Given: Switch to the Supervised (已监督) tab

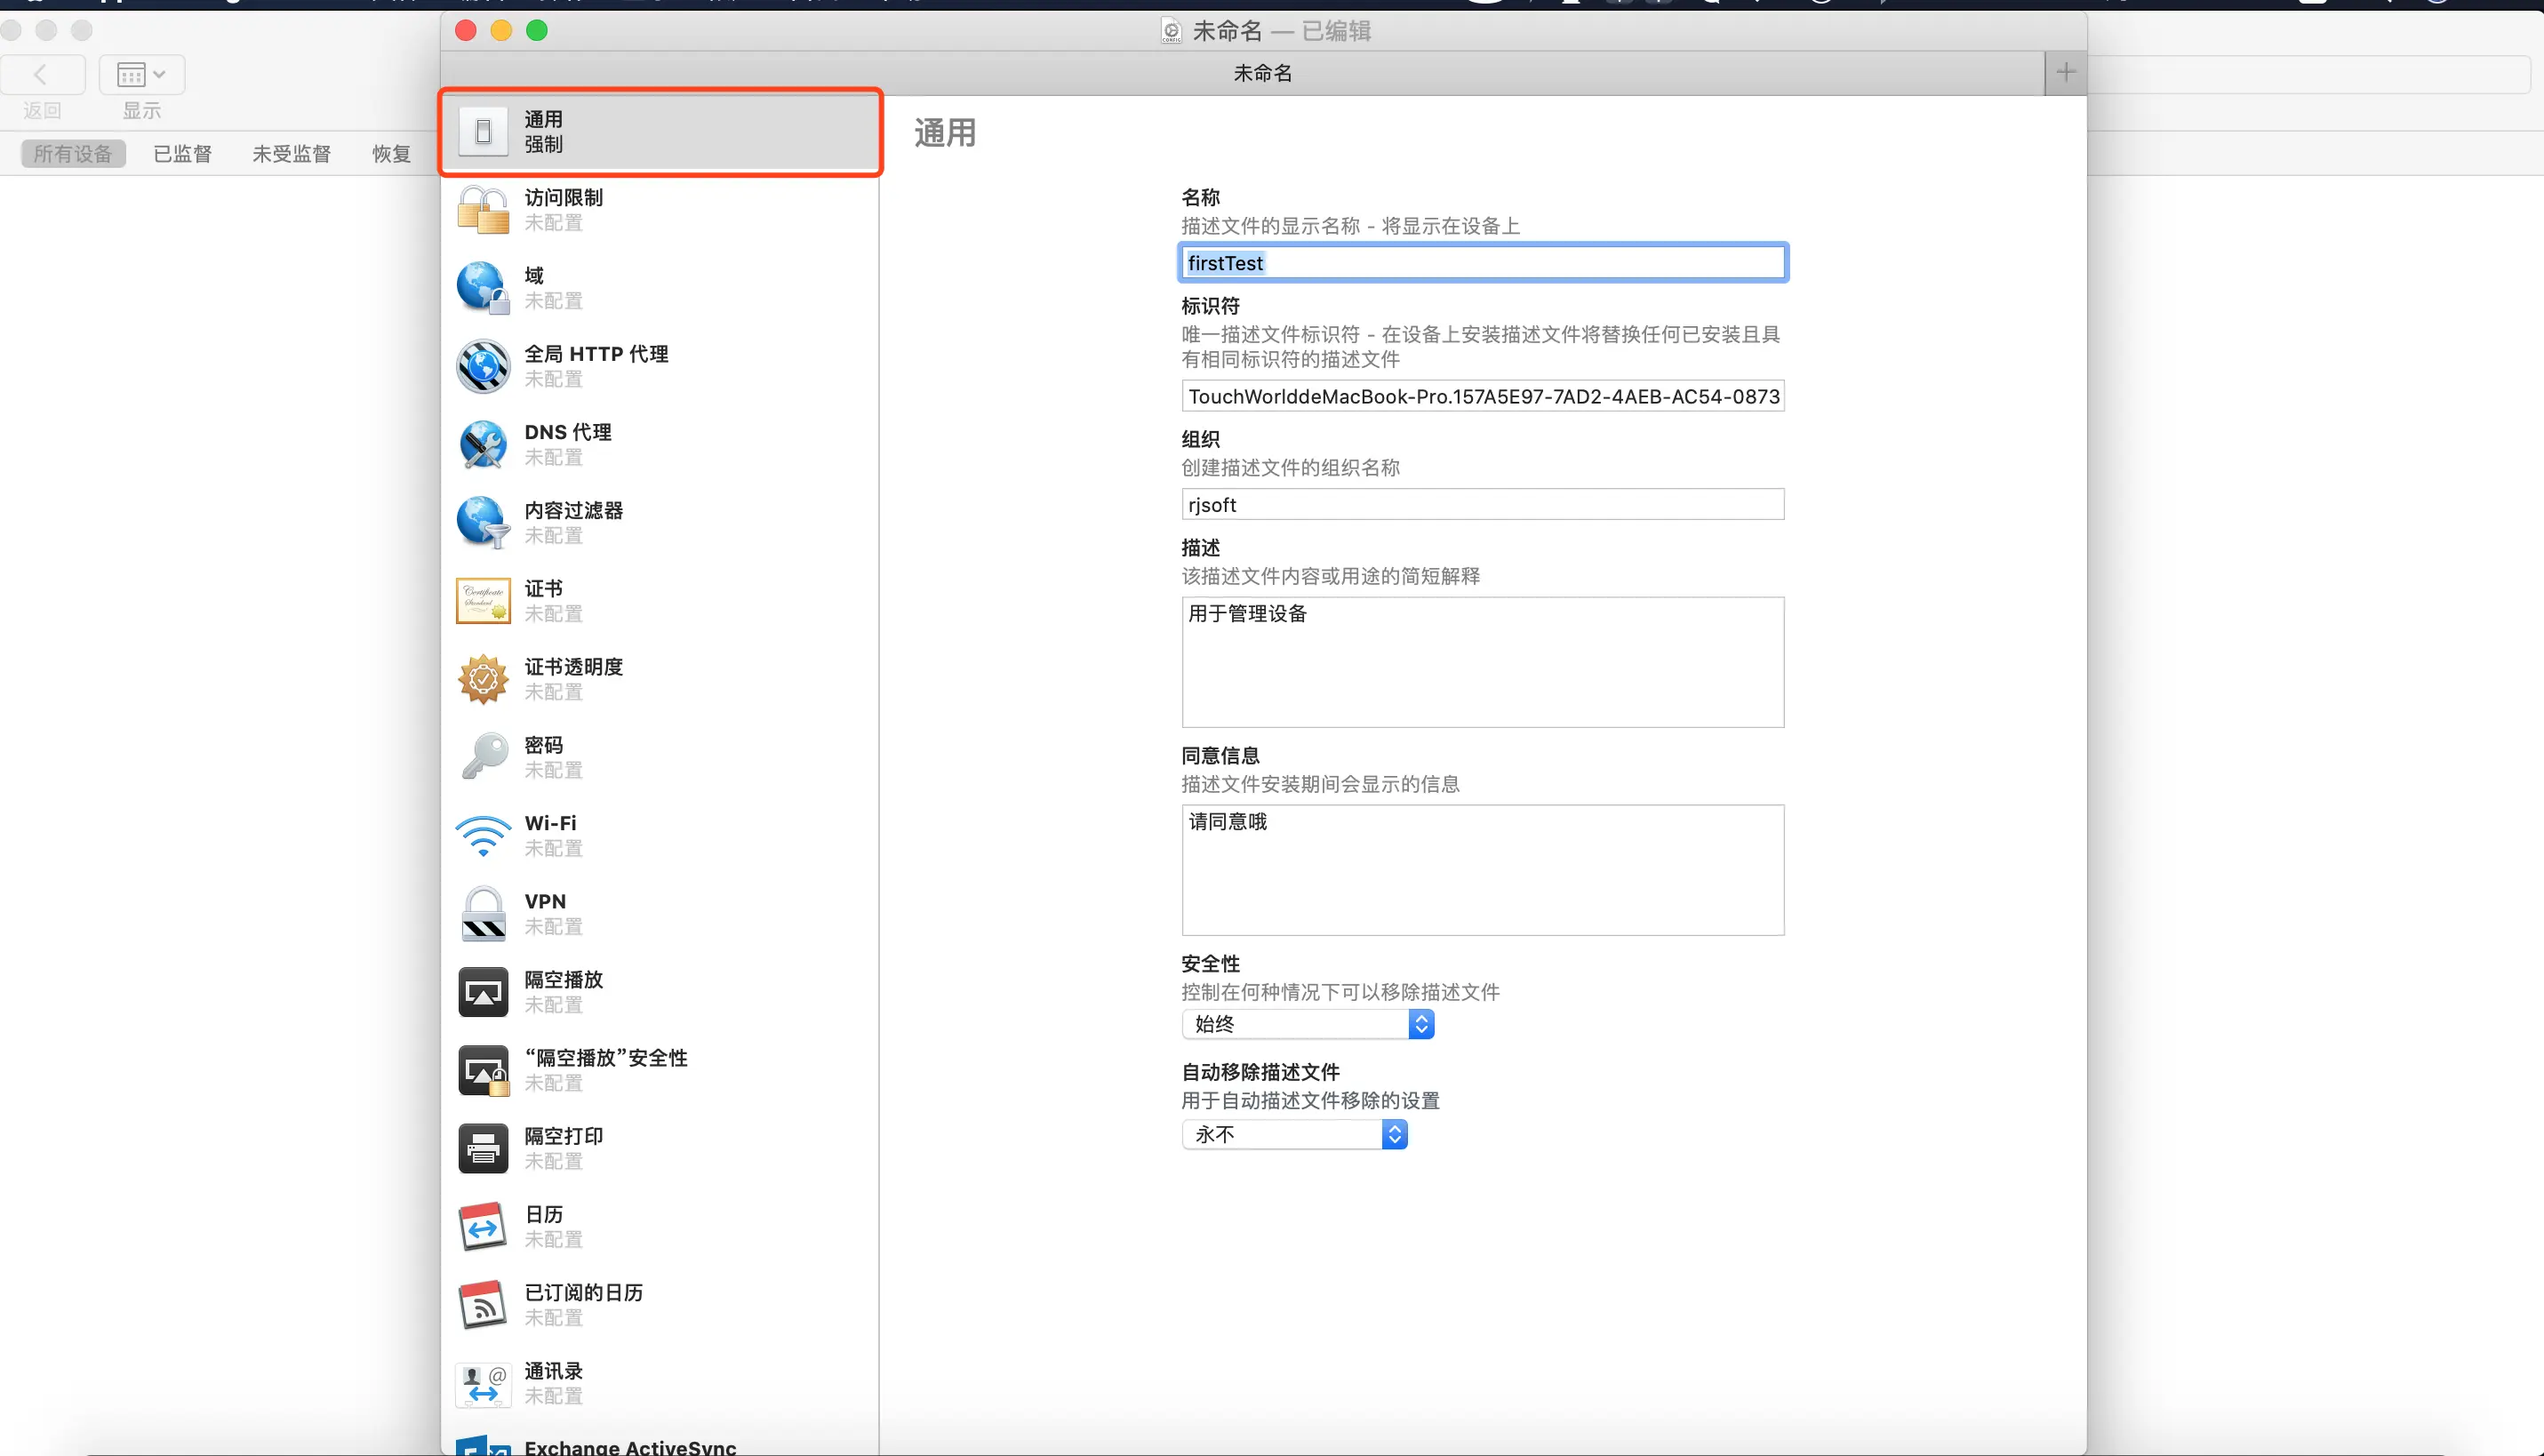Looking at the screenshot, I should click(x=182, y=154).
